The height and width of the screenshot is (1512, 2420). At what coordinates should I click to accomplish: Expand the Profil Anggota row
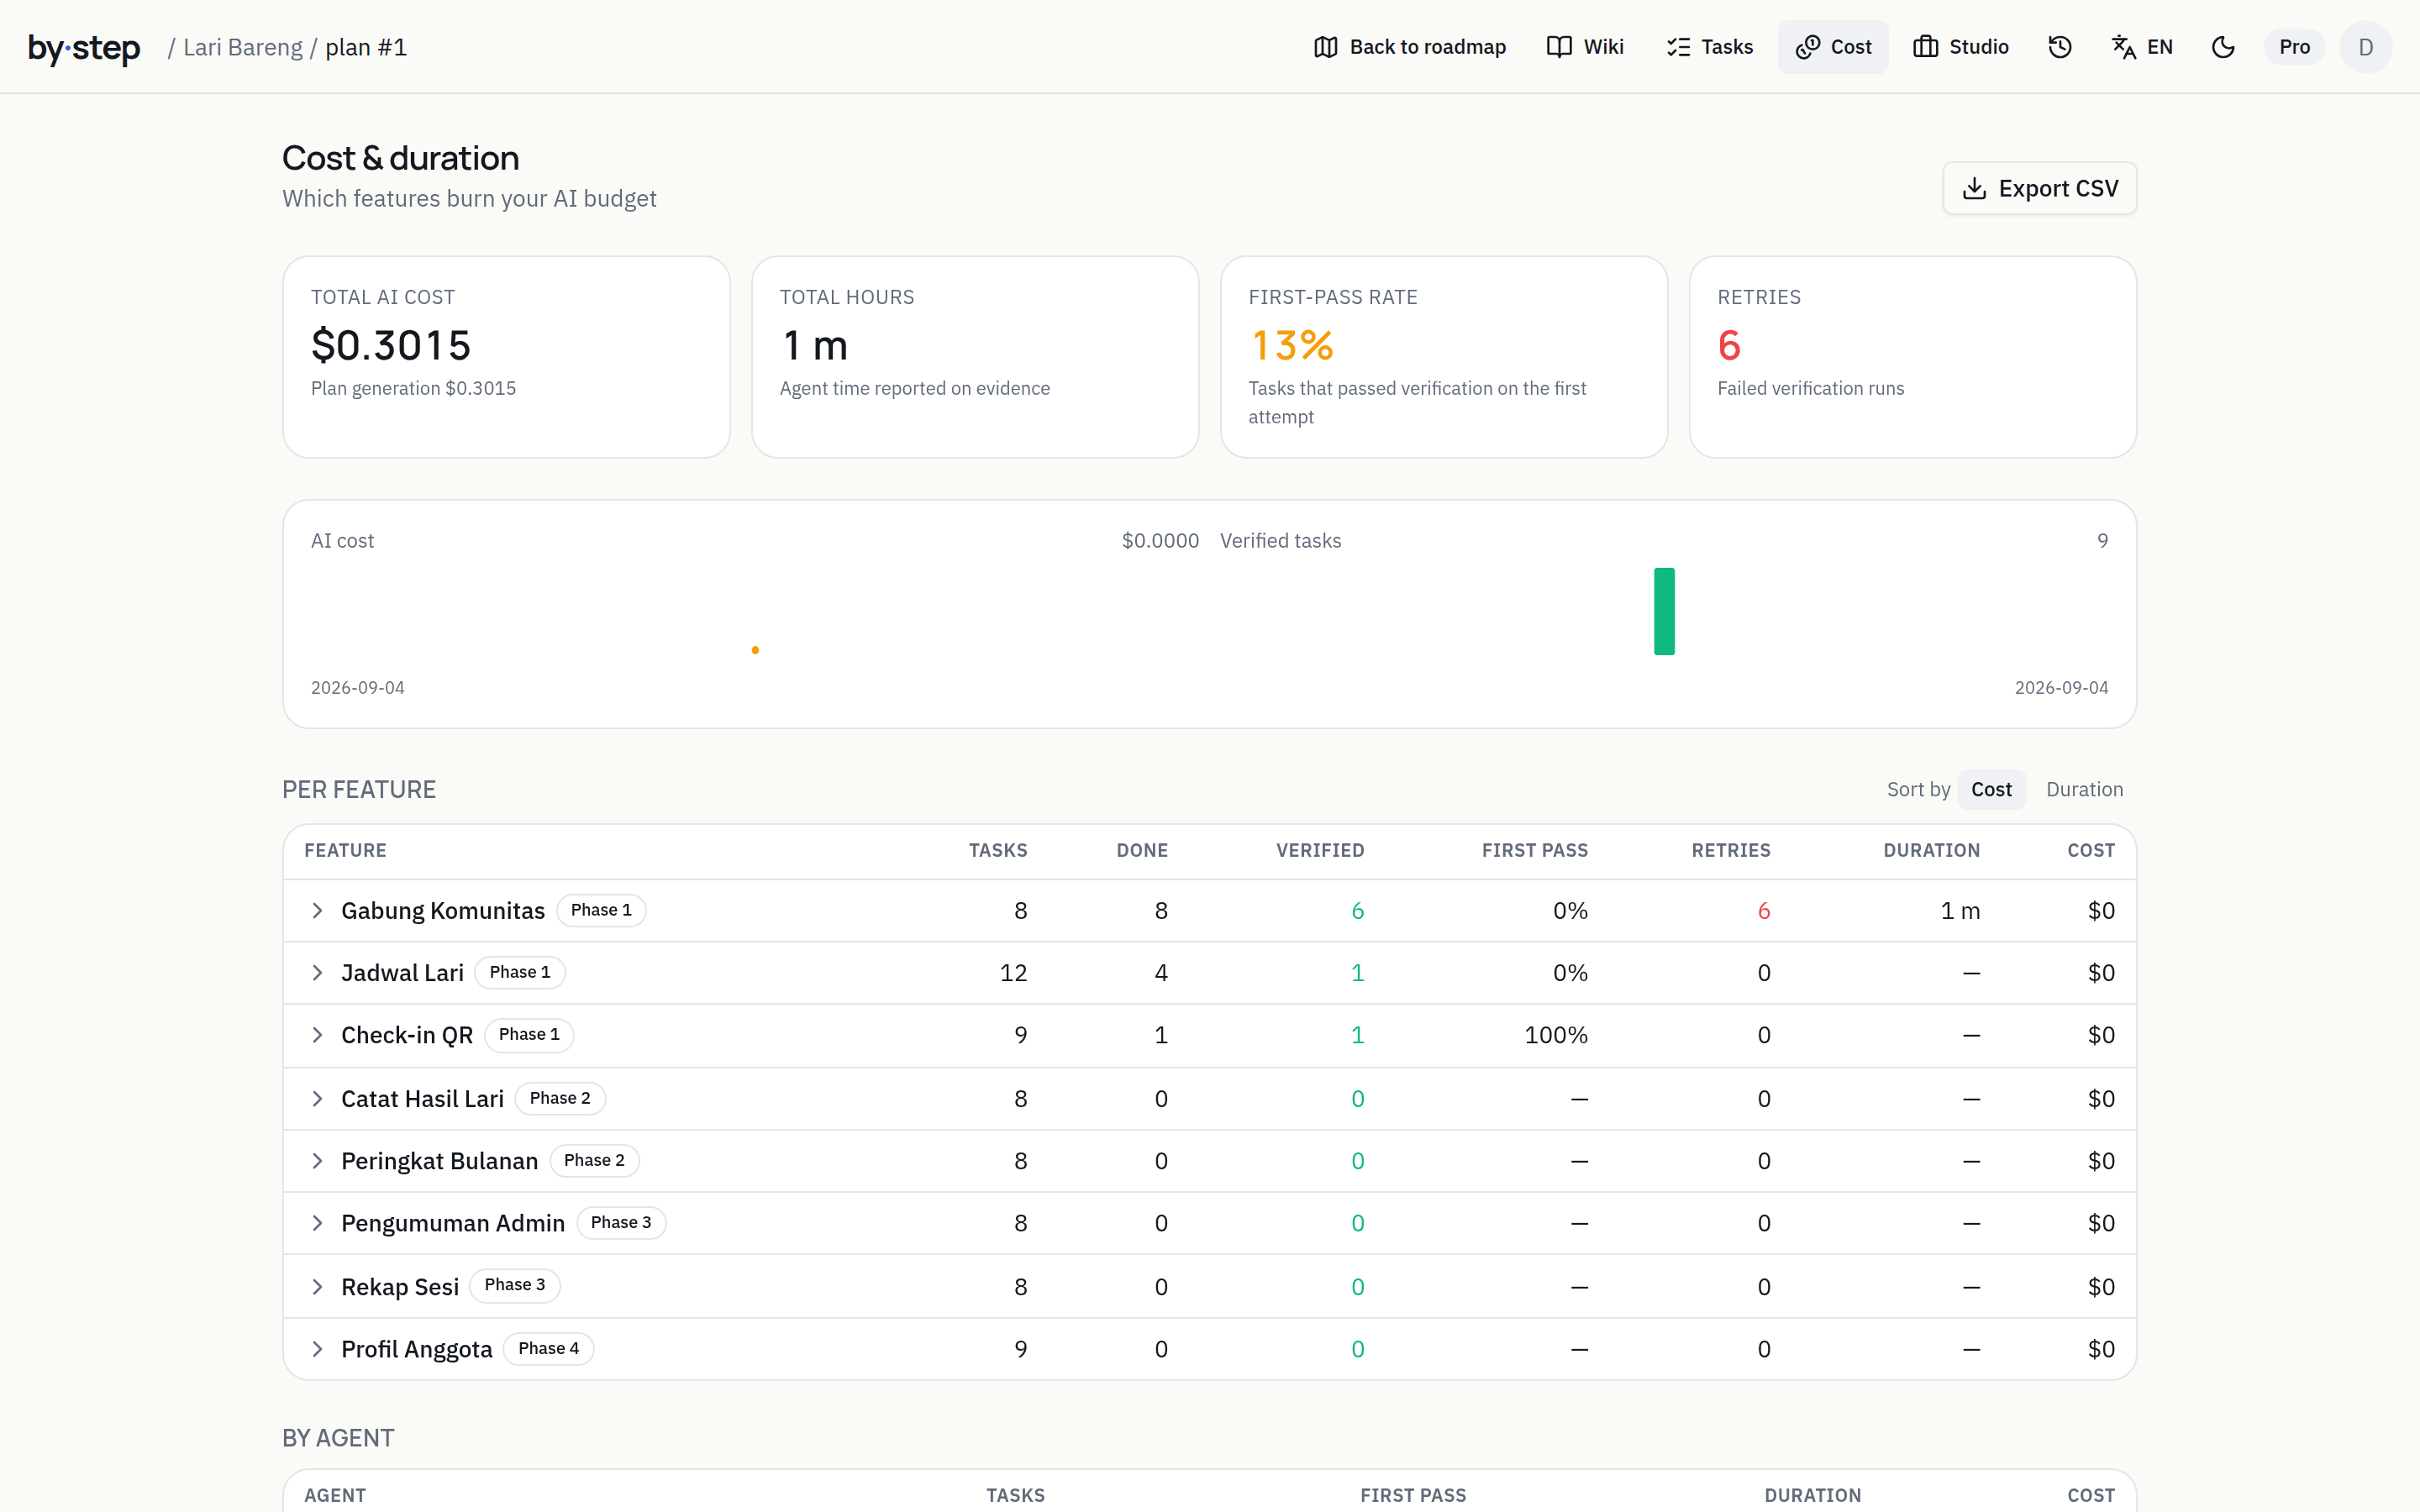point(317,1348)
